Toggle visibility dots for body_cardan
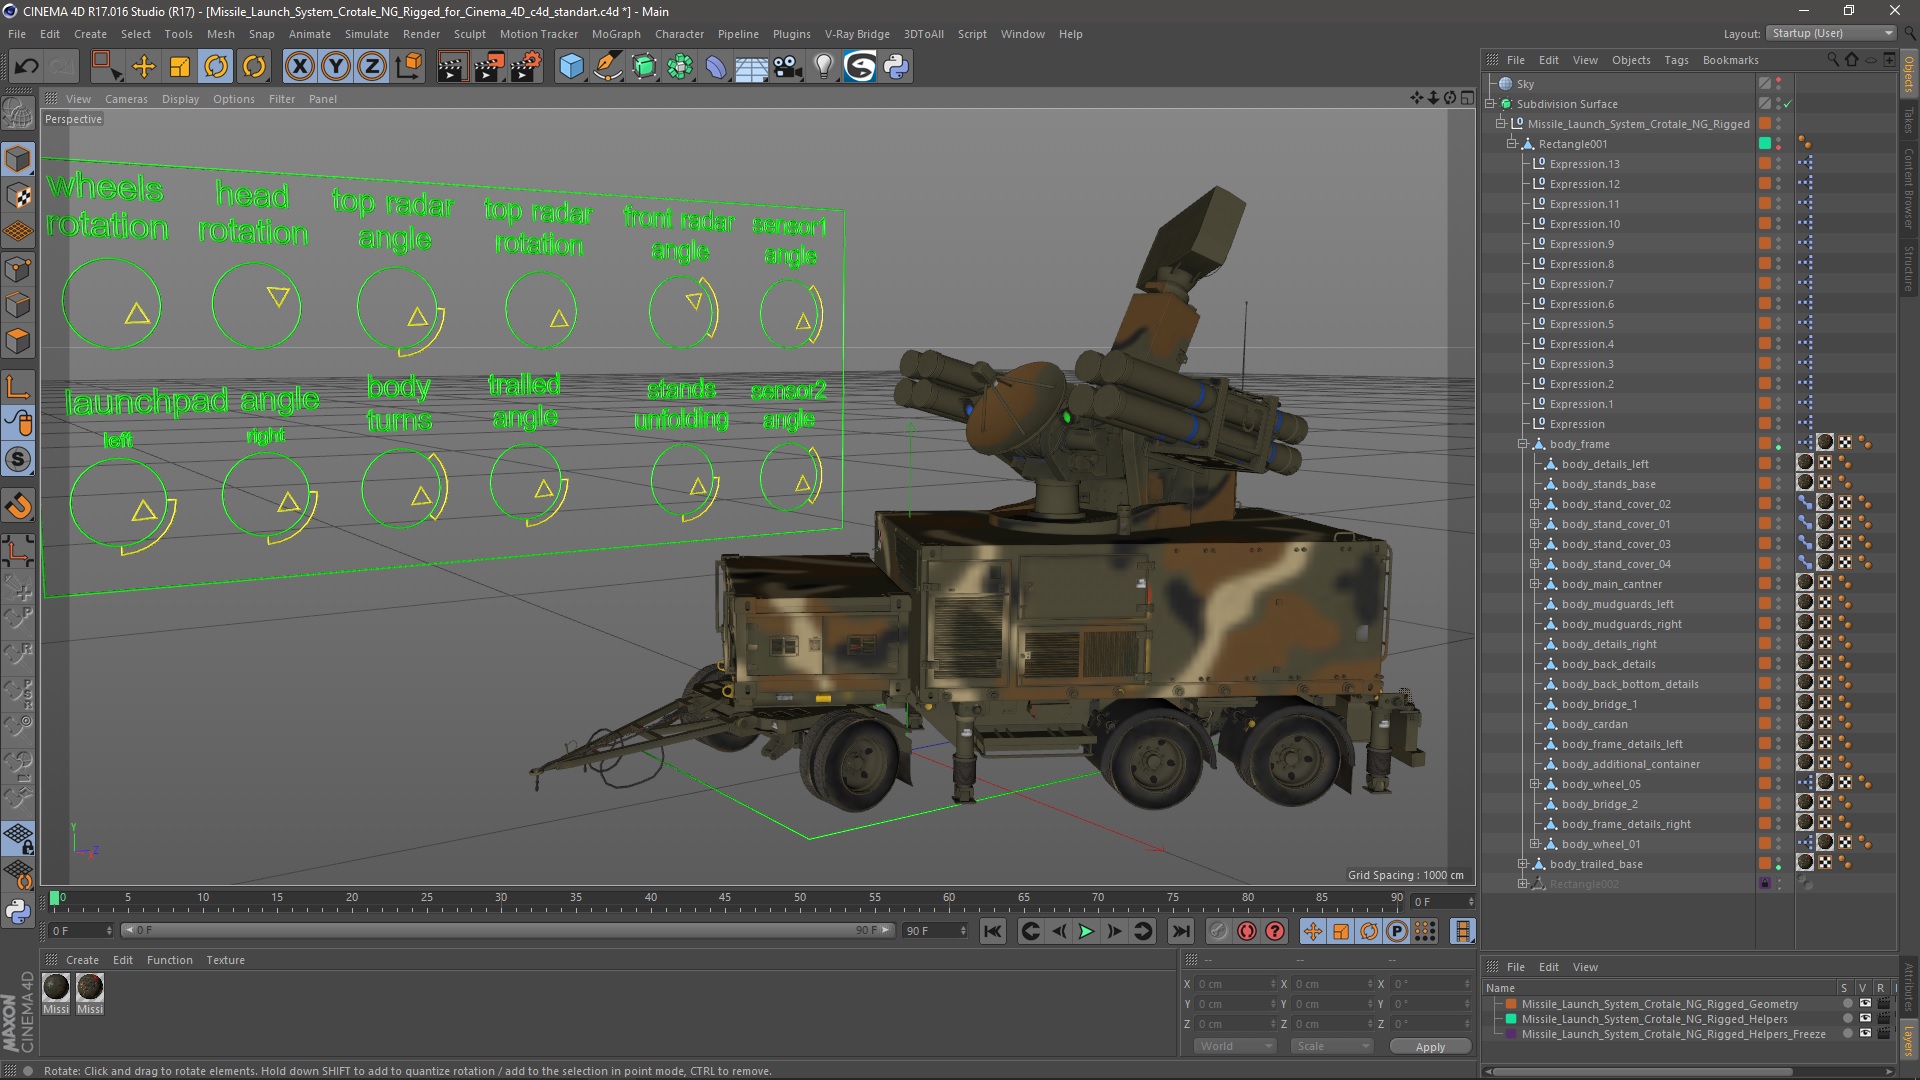 (1778, 724)
